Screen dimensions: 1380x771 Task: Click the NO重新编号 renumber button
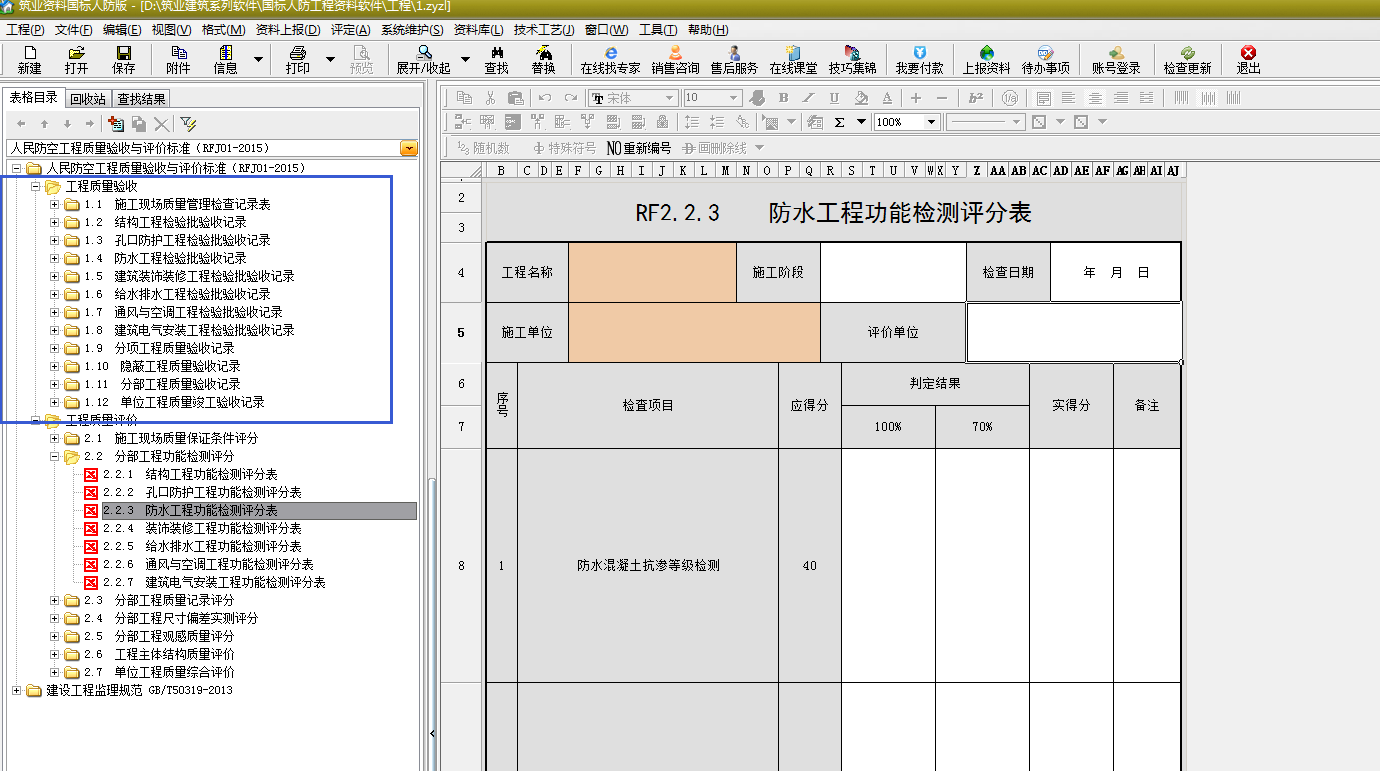tap(639, 148)
